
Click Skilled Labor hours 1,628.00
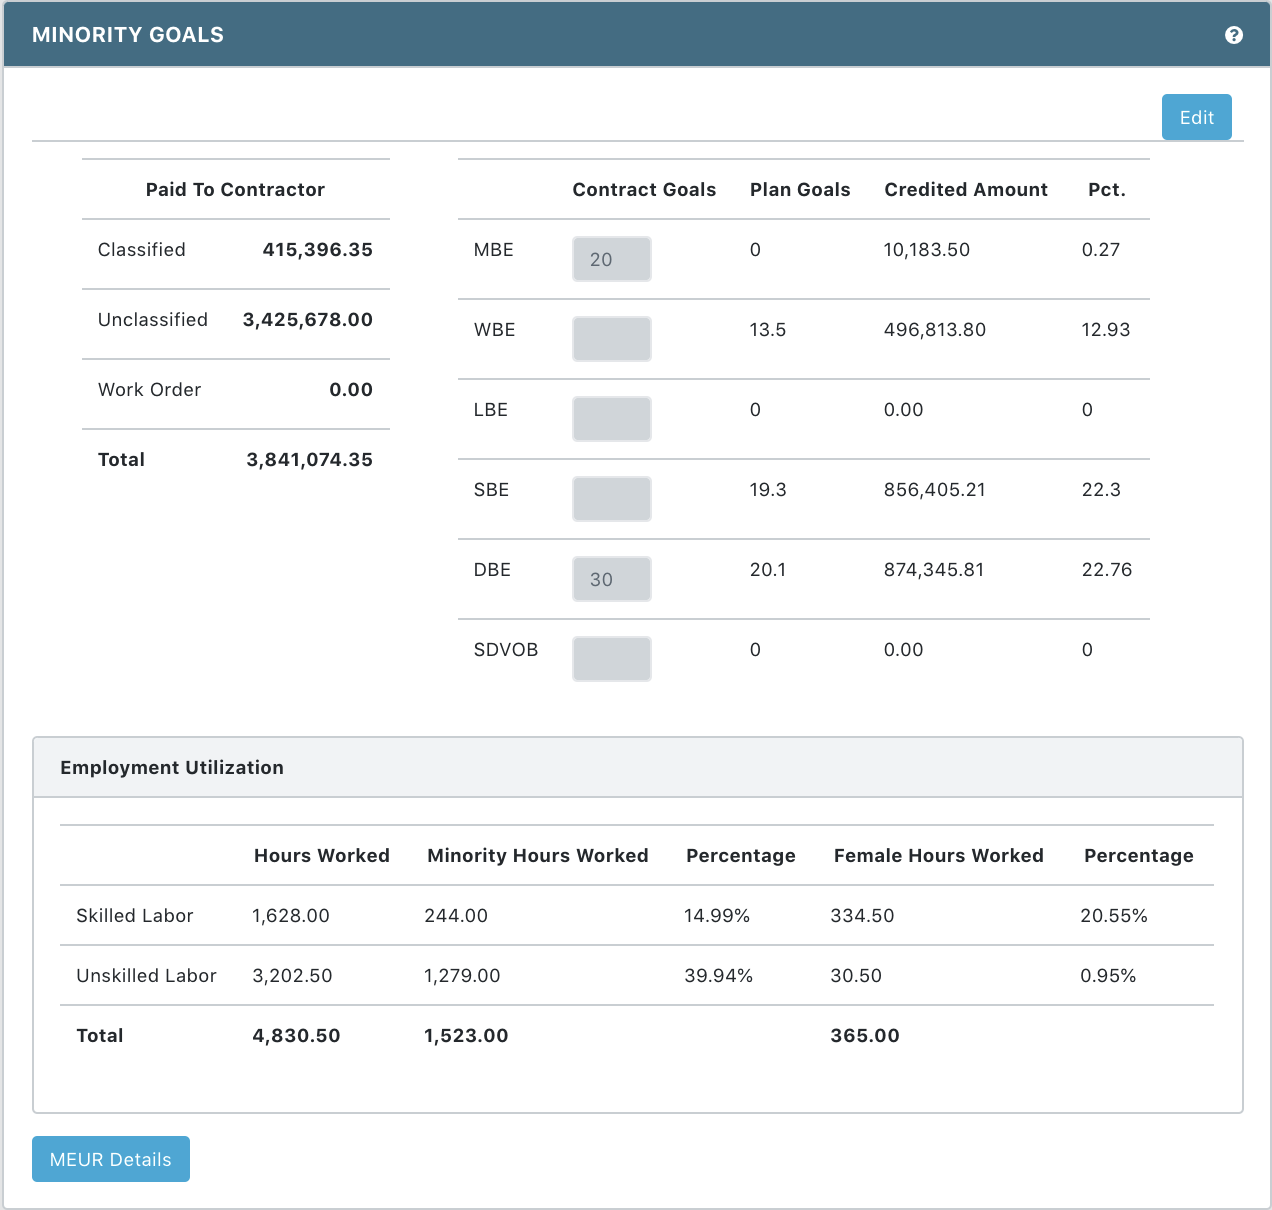tap(291, 916)
